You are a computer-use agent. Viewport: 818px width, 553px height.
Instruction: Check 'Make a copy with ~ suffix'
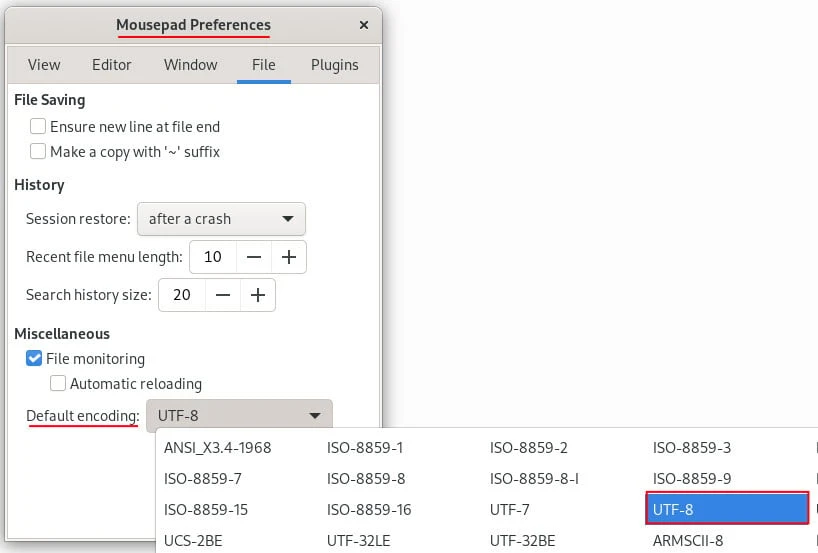click(x=38, y=152)
